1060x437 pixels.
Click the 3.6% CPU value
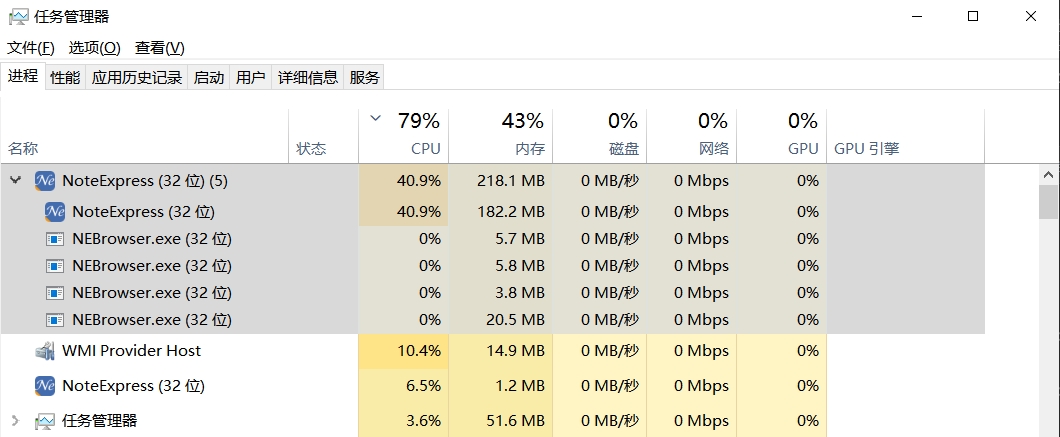[x=423, y=421]
